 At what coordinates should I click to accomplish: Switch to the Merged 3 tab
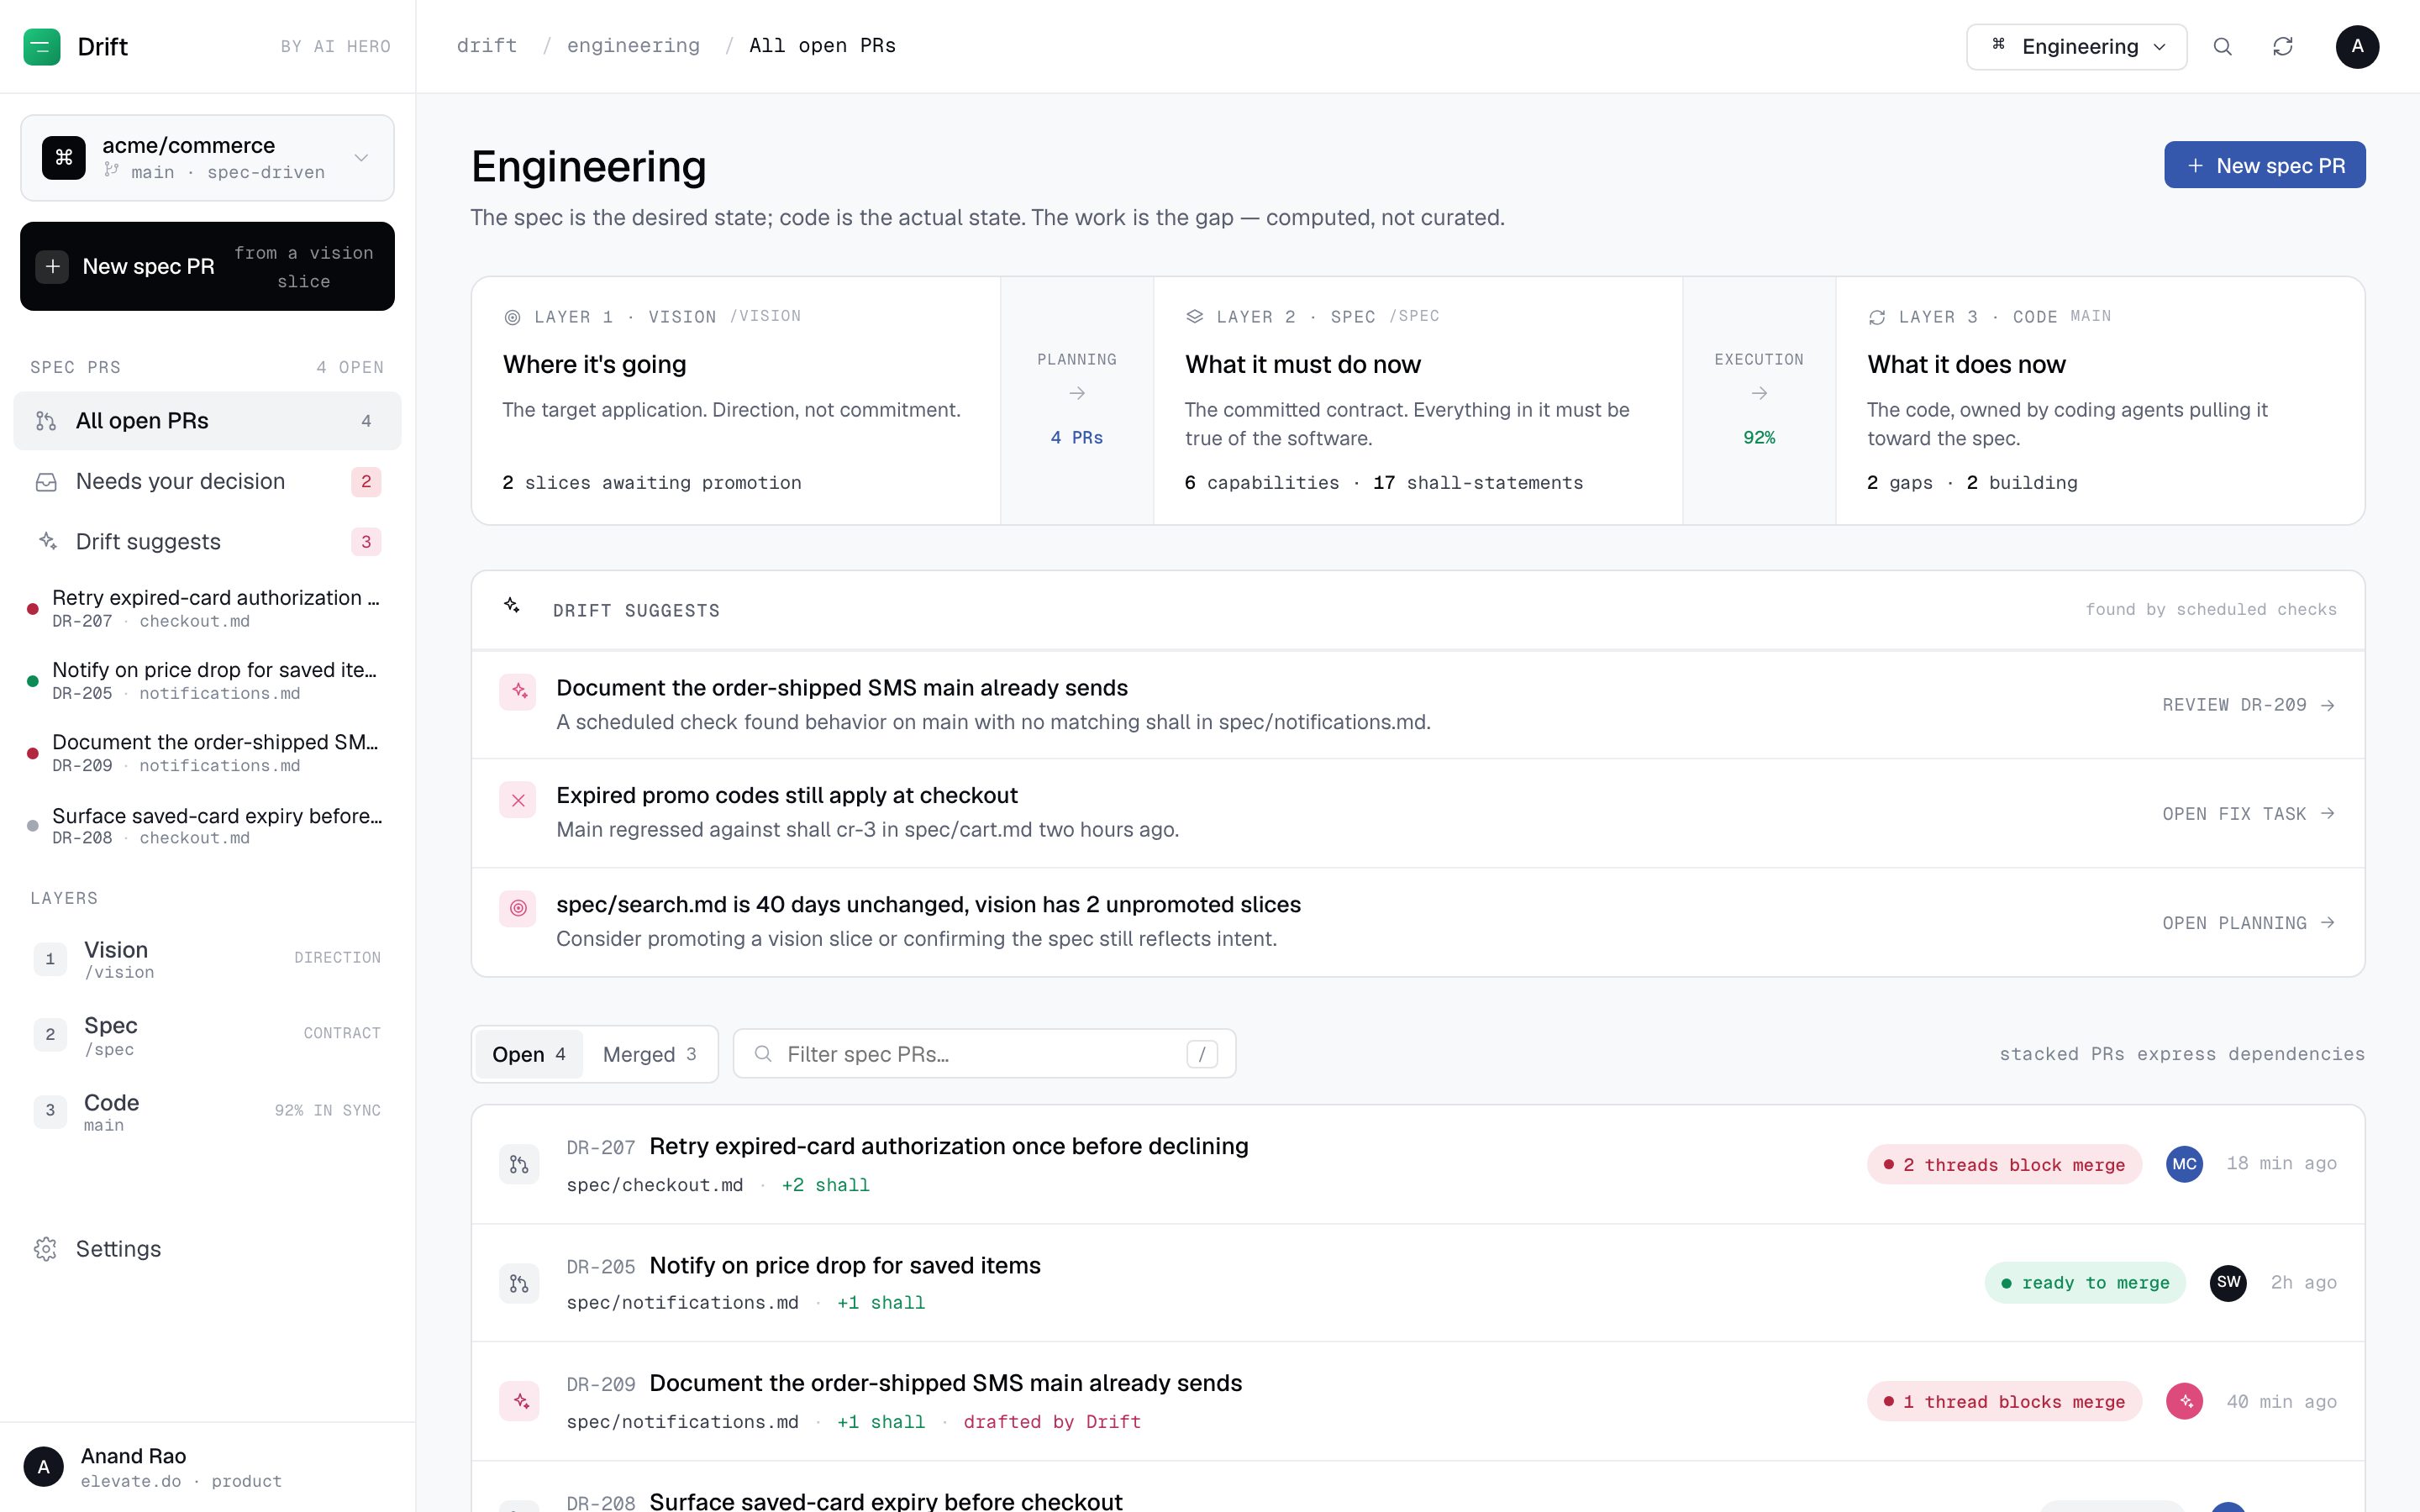(649, 1054)
